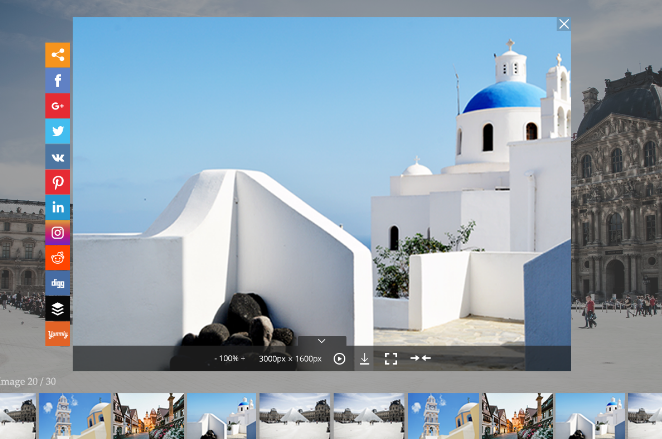Viewport: 662px width, 439px height.
Task: Share the image on Instagram
Action: (57, 233)
